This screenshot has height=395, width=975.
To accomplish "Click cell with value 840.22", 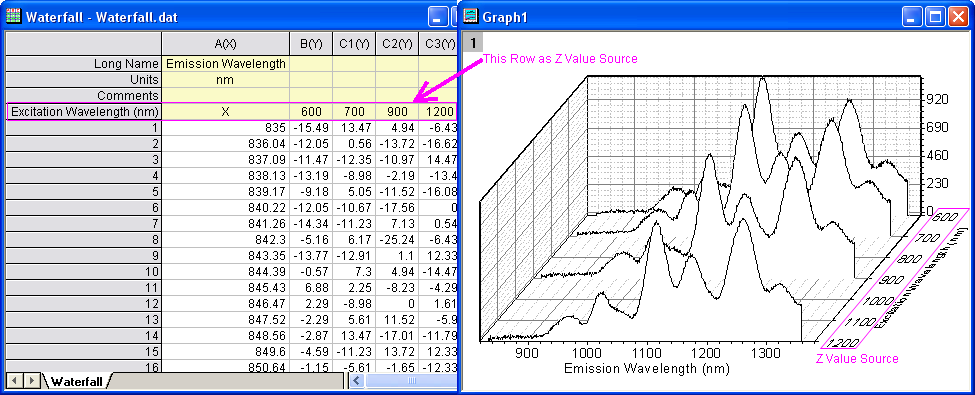I will point(226,207).
